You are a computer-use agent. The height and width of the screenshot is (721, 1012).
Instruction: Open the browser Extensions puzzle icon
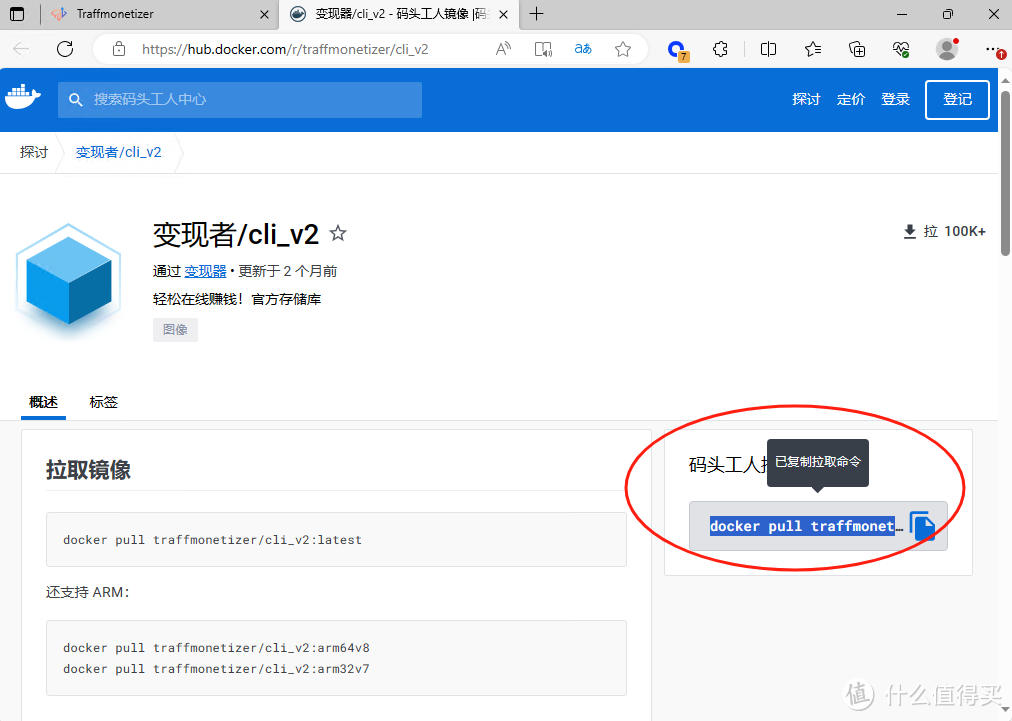pos(720,49)
